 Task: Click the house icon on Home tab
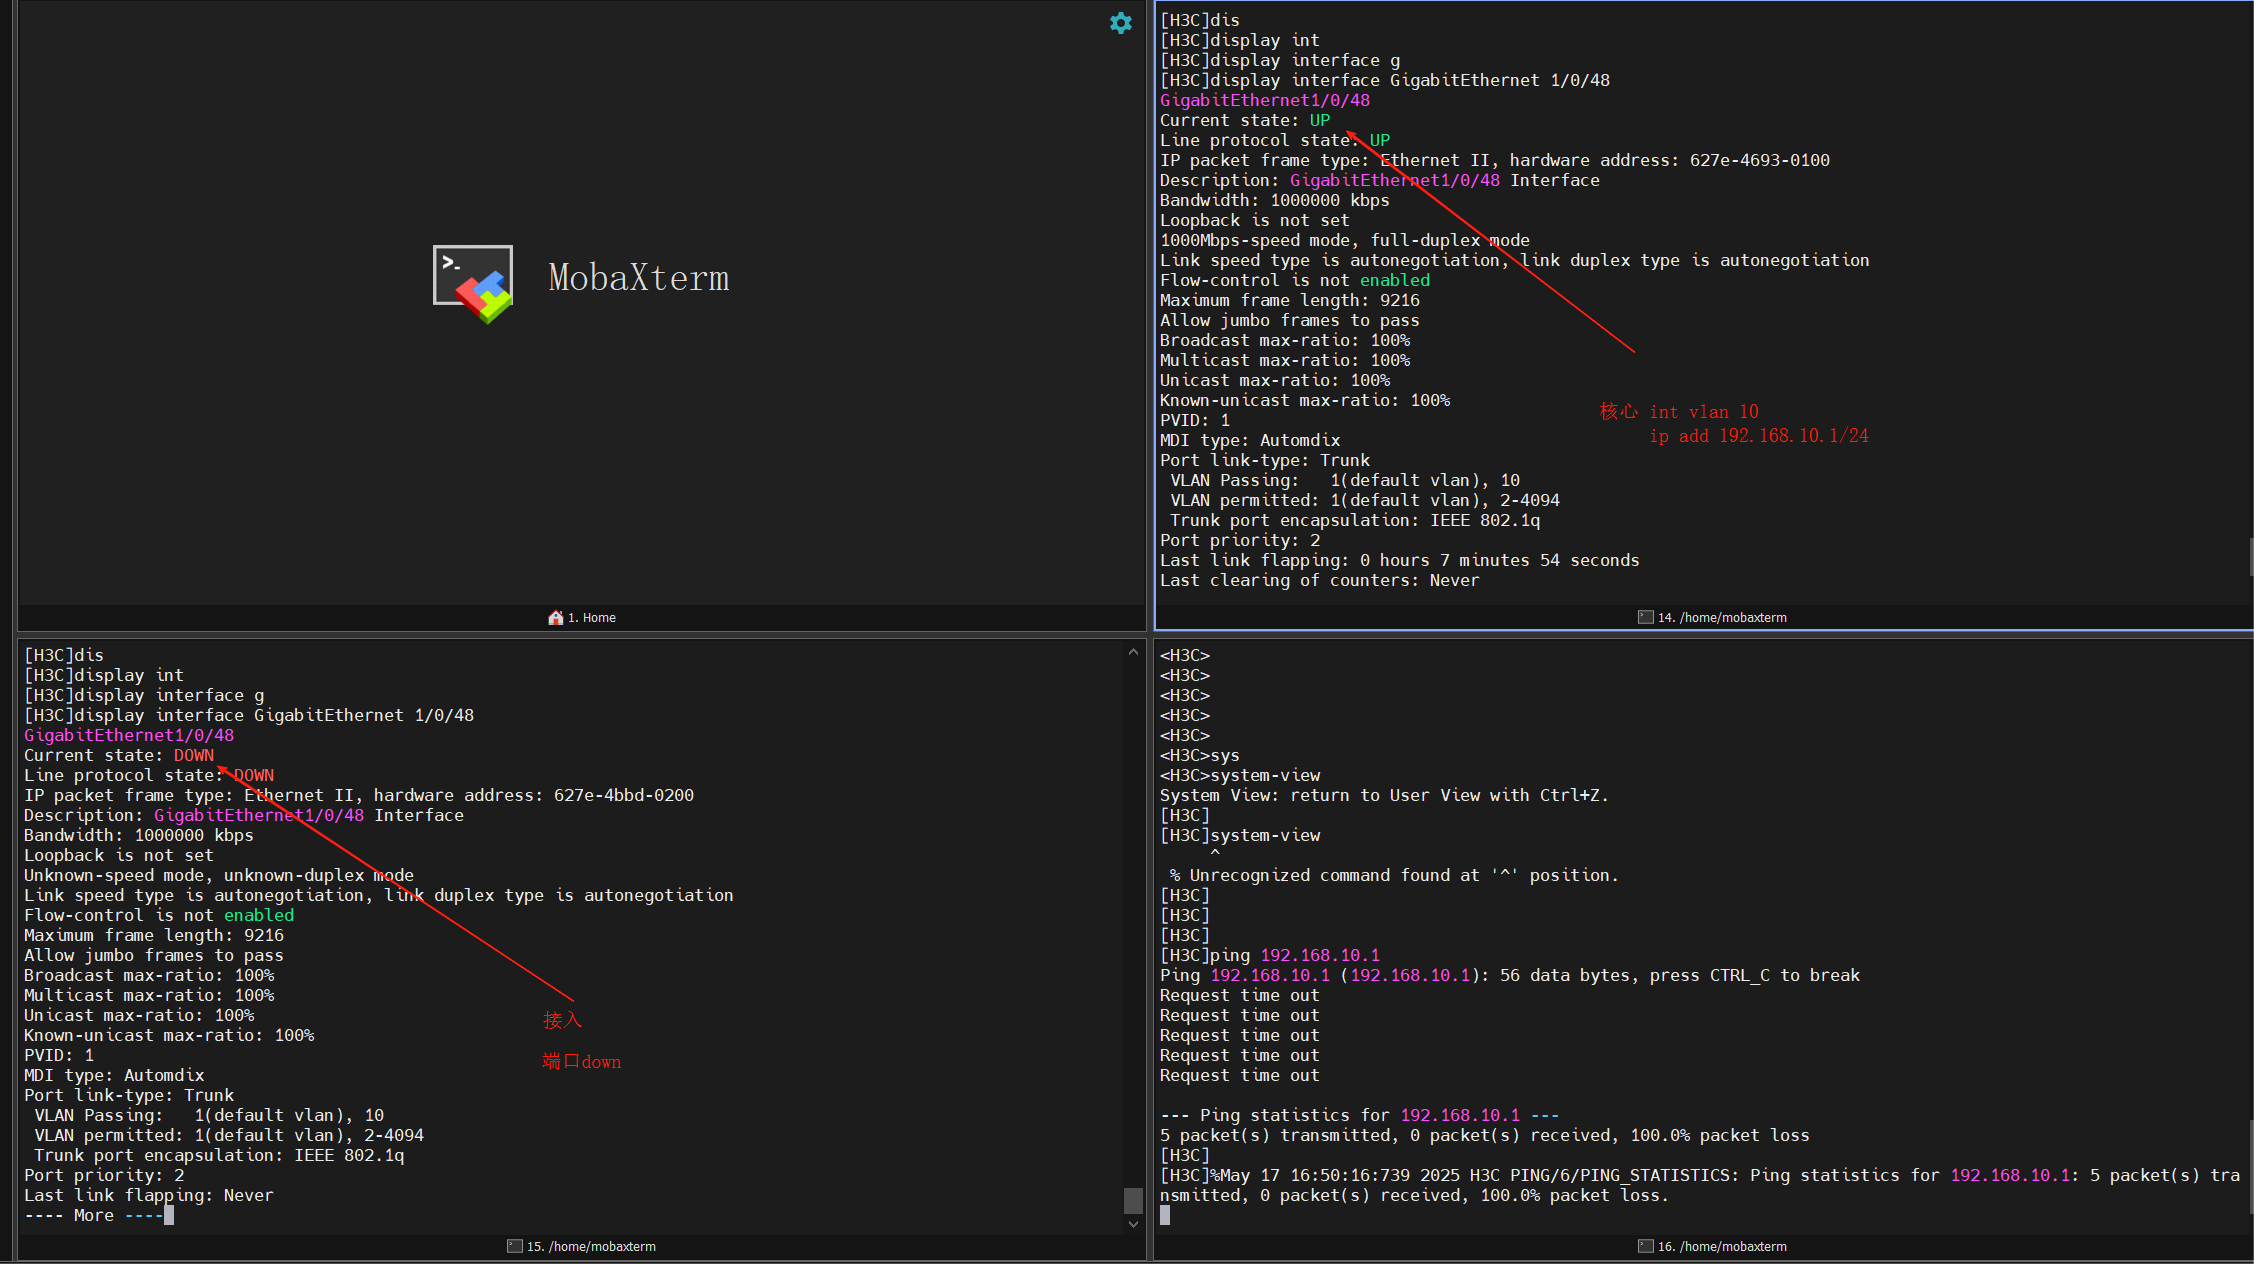click(555, 618)
